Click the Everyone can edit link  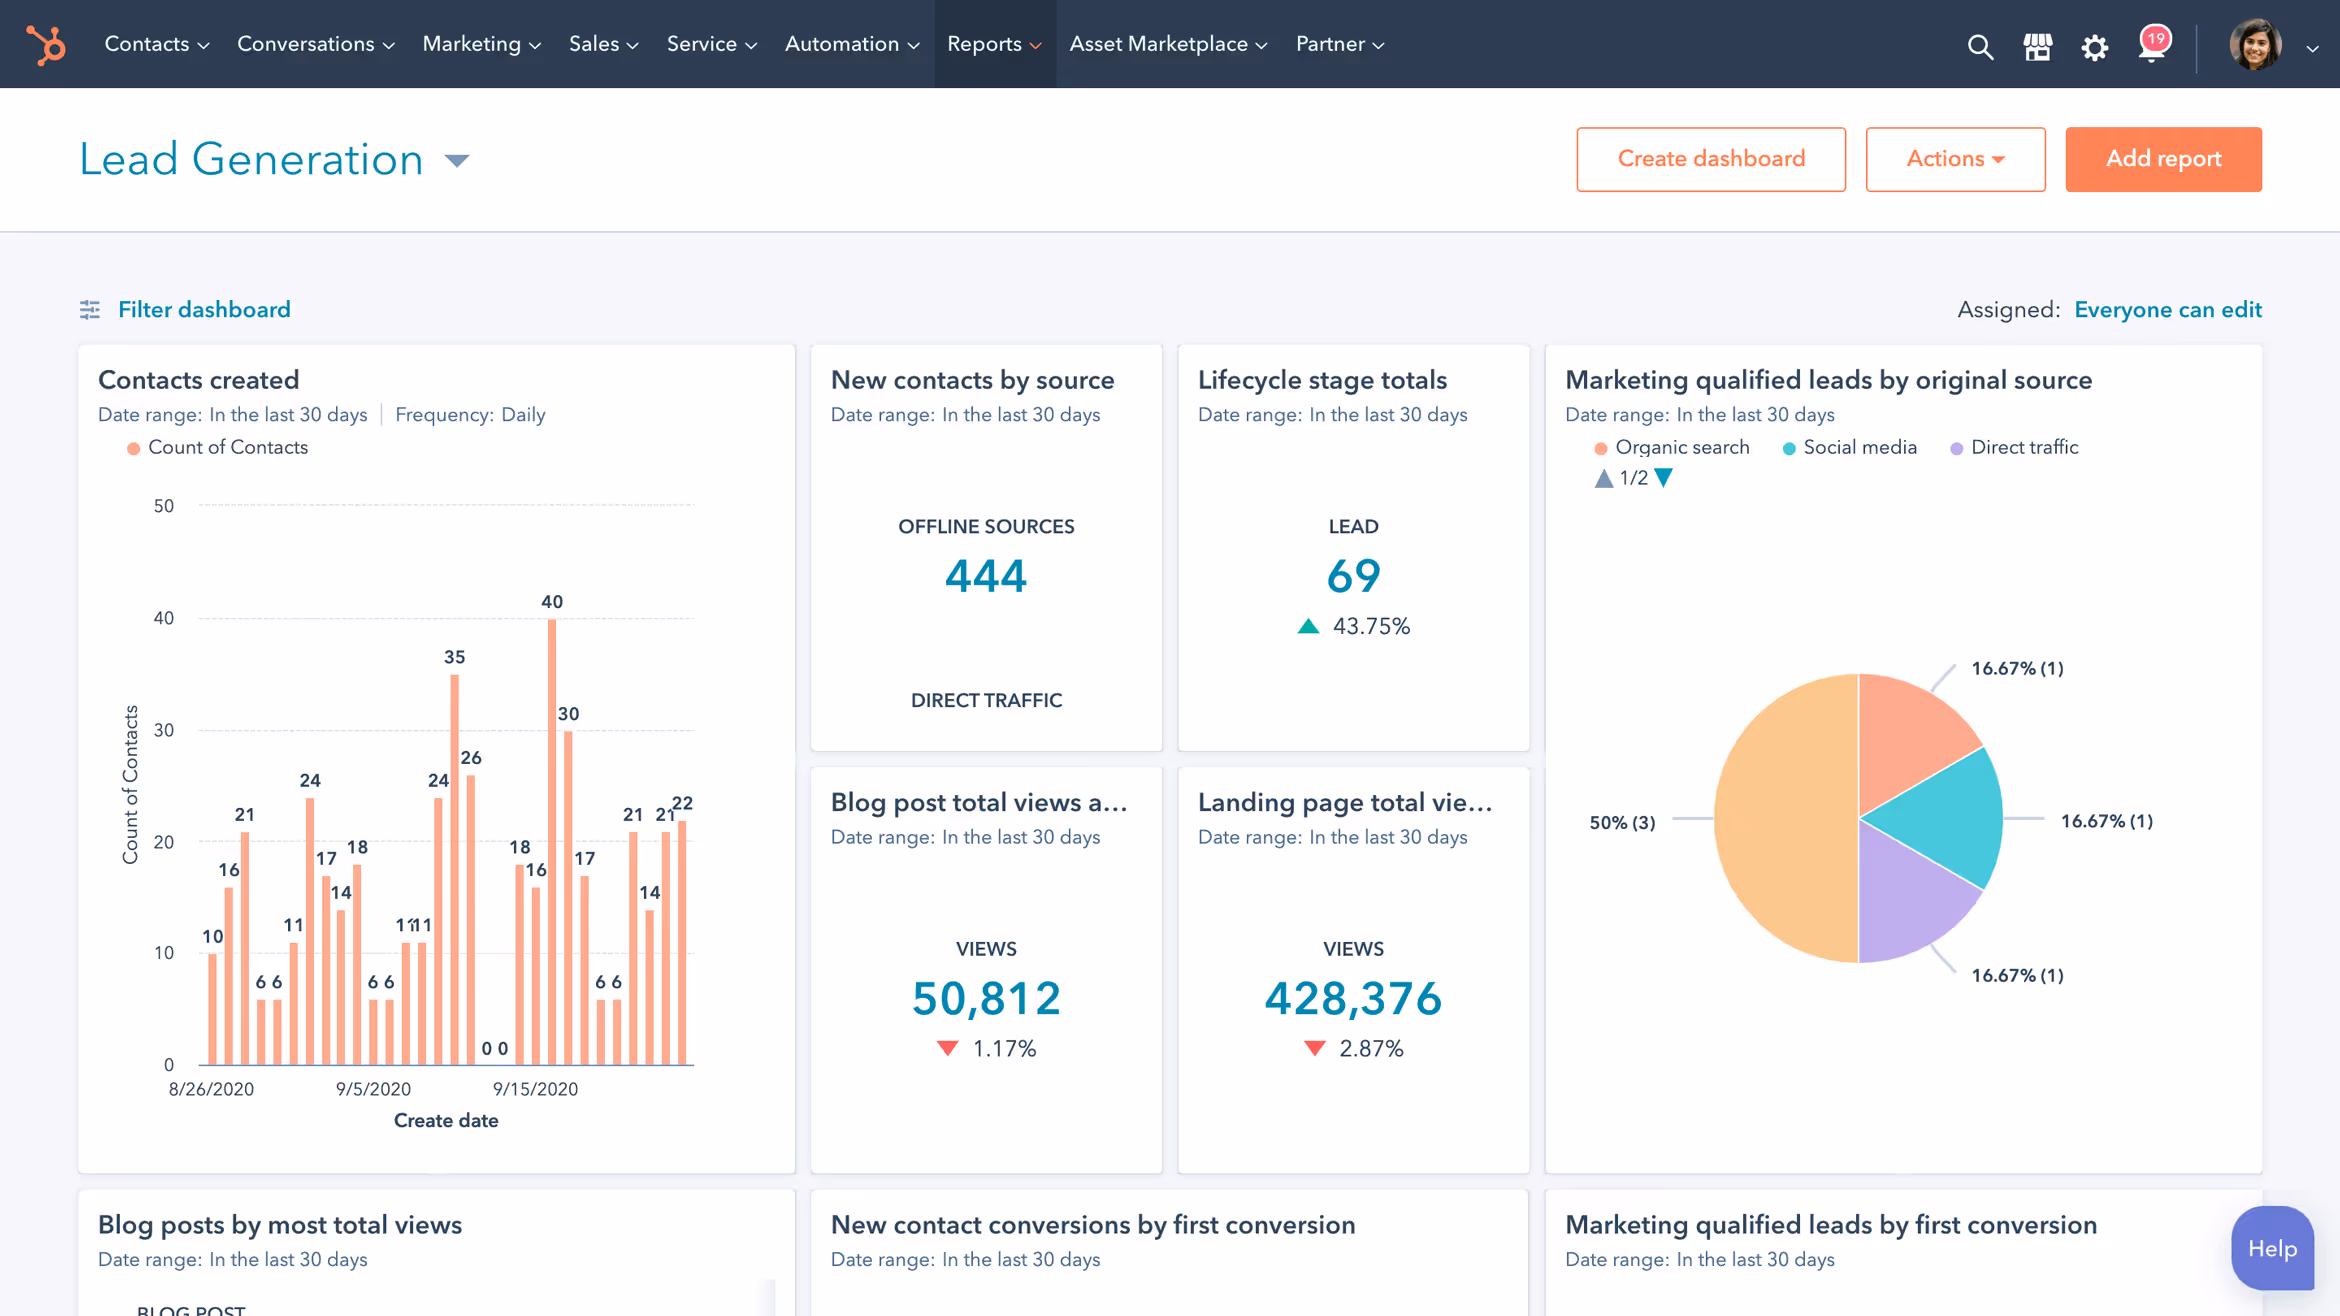point(2168,309)
